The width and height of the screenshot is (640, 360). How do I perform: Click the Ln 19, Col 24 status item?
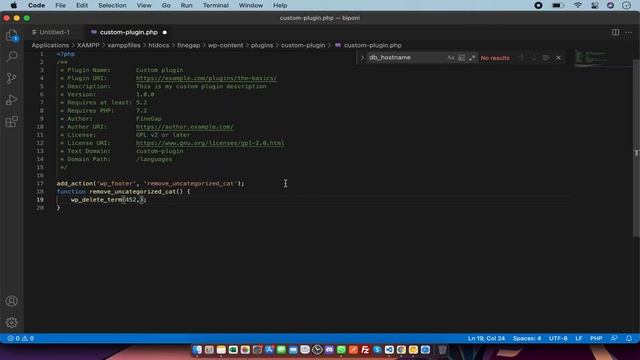(x=486, y=338)
